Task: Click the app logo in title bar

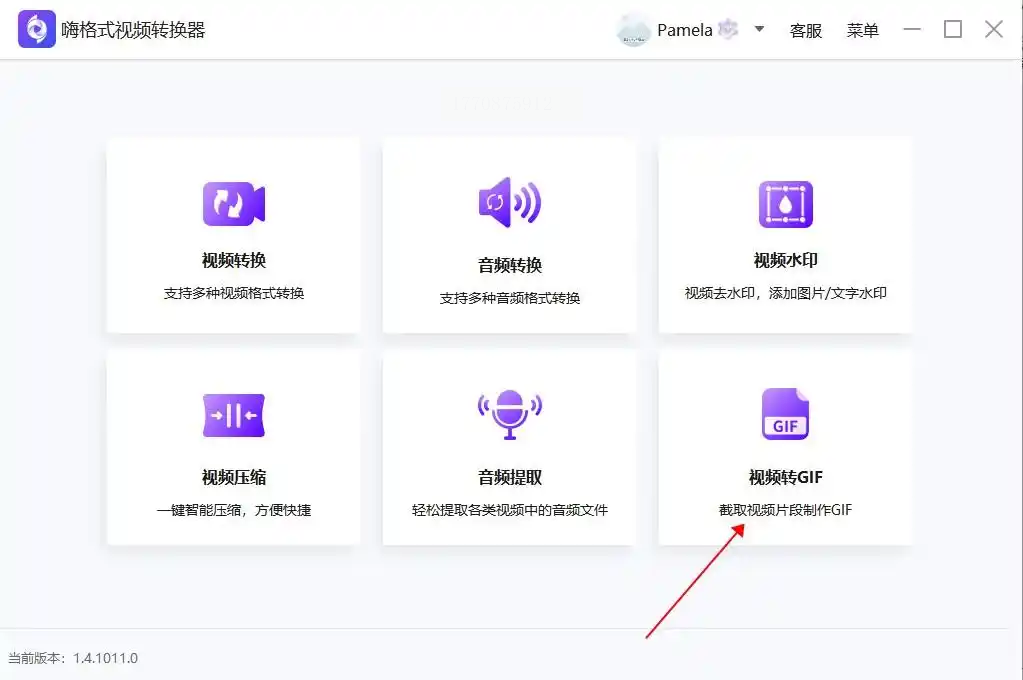Action: click(x=37, y=29)
